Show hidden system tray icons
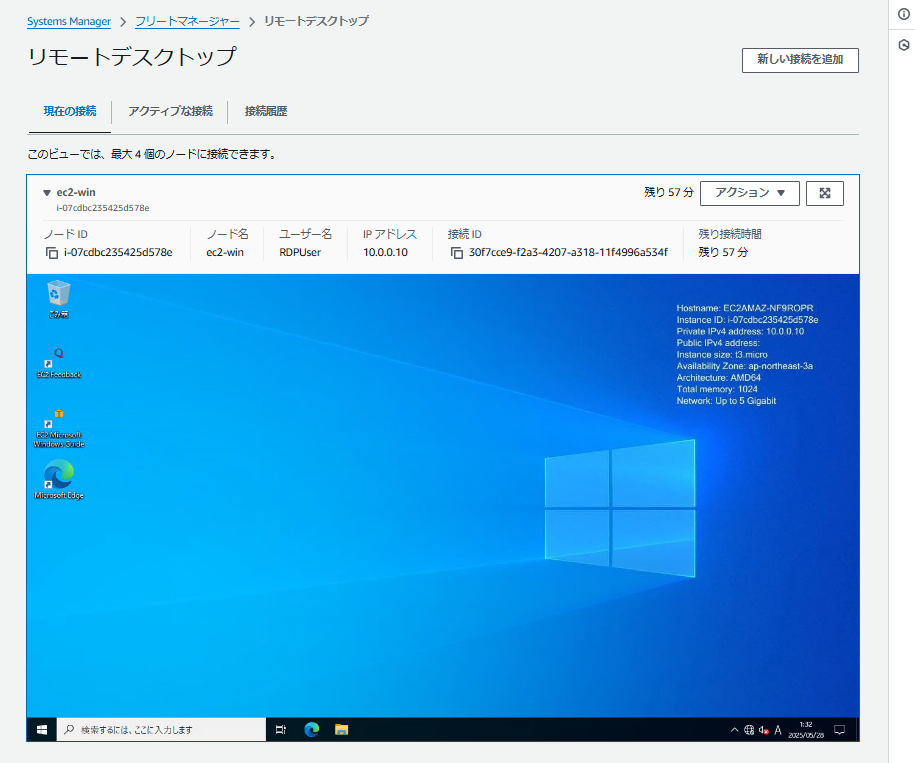The height and width of the screenshot is (763, 915). (735, 730)
